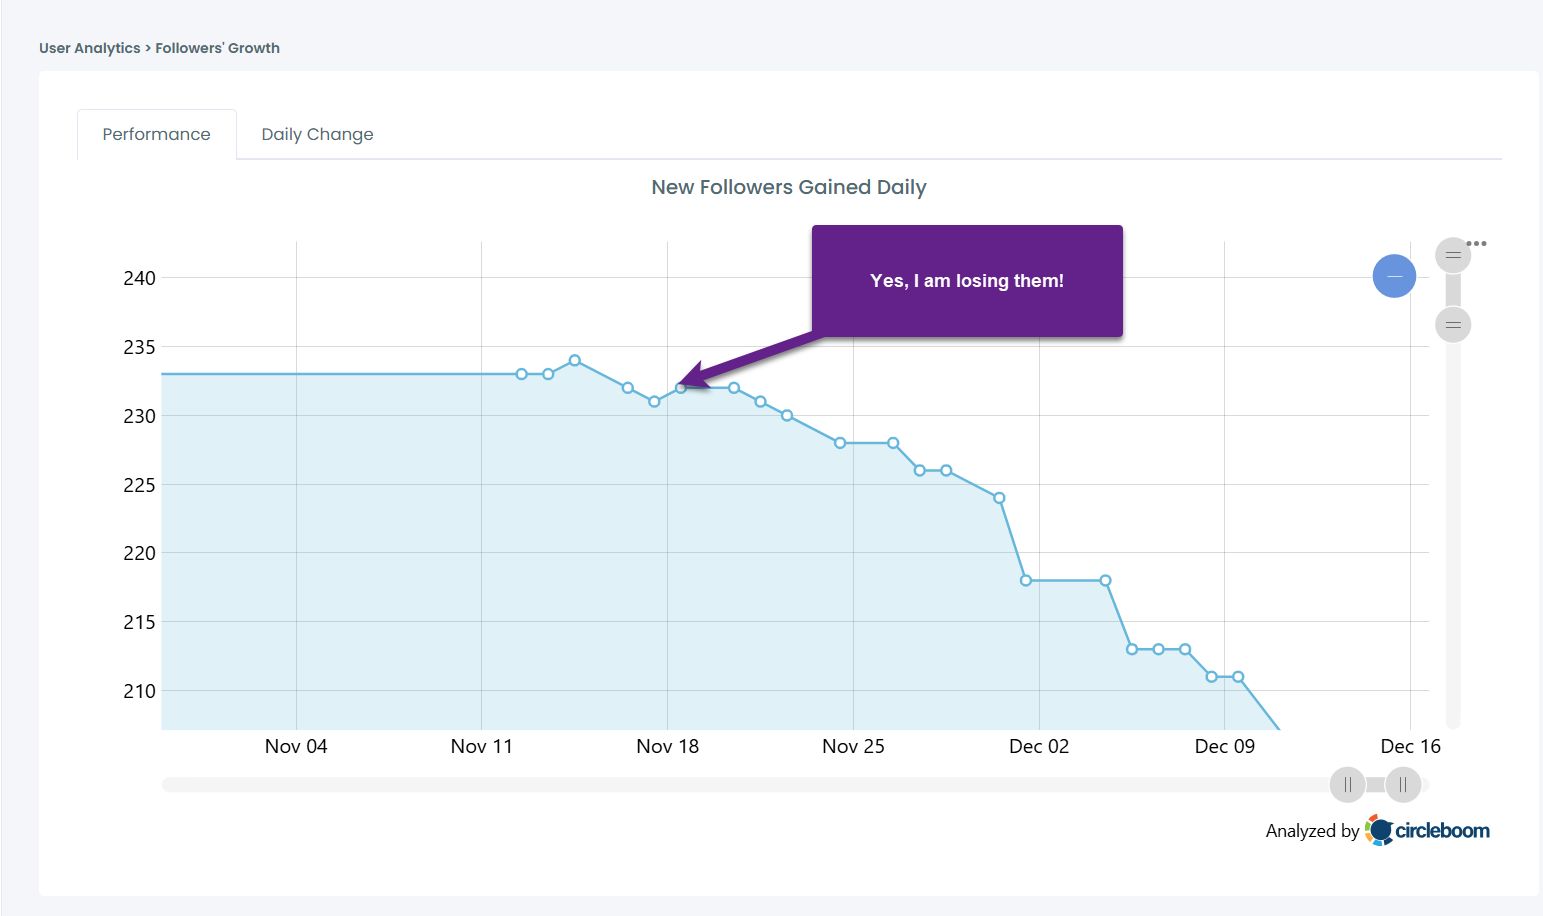The width and height of the screenshot is (1543, 916).
Task: Click the vertical slider track between handles
Action: (x=1452, y=290)
